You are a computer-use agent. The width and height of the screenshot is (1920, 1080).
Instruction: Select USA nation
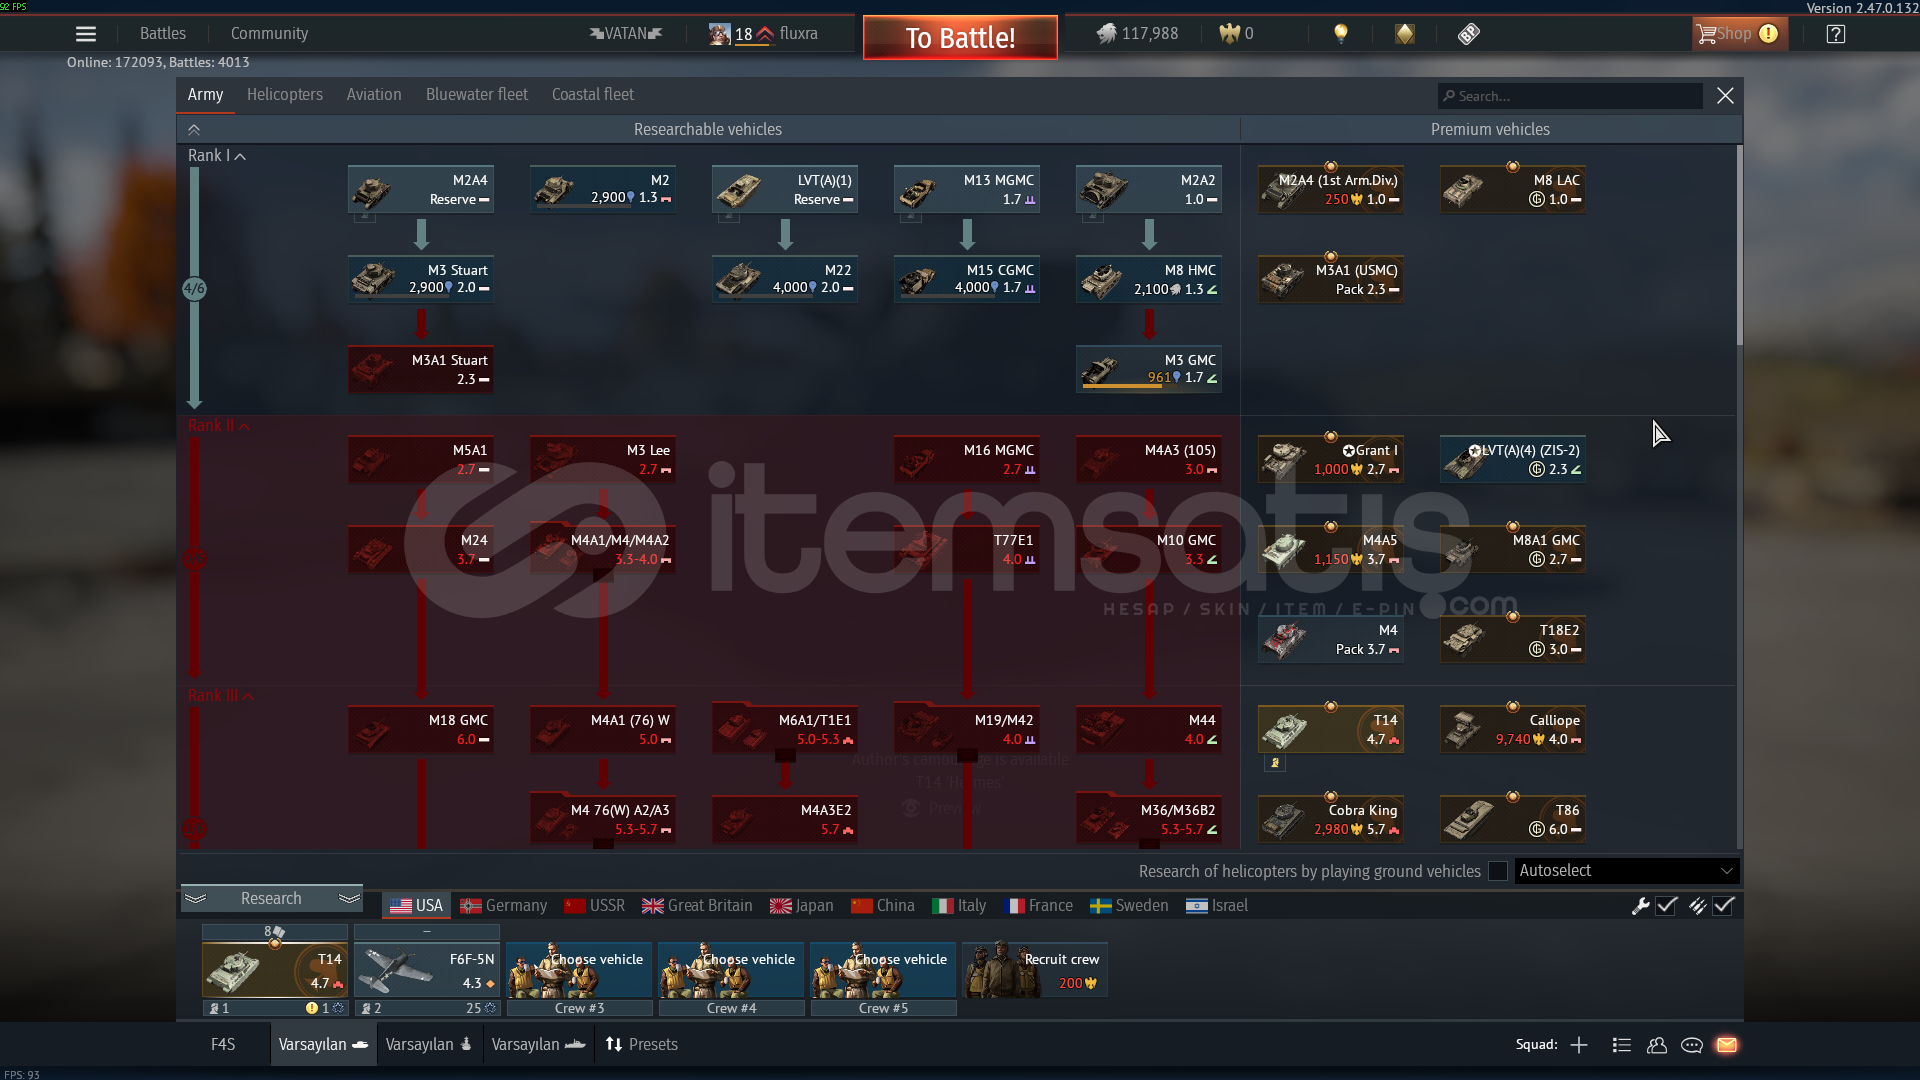click(x=416, y=906)
